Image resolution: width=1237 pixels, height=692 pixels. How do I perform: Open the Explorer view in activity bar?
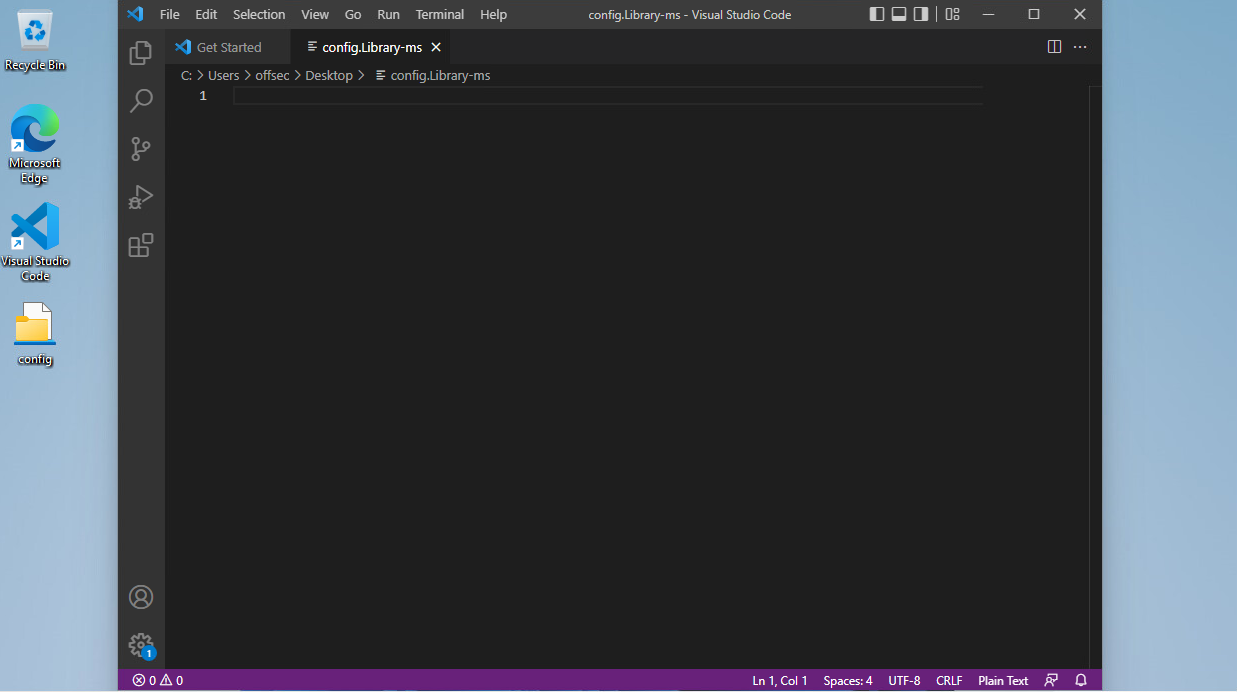tap(141, 53)
